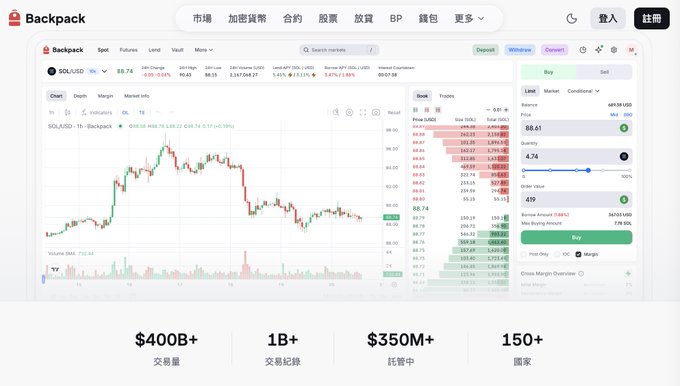The height and width of the screenshot is (386, 680).
Task: Click the black SOL icon in Quantity field
Action: coord(624,157)
